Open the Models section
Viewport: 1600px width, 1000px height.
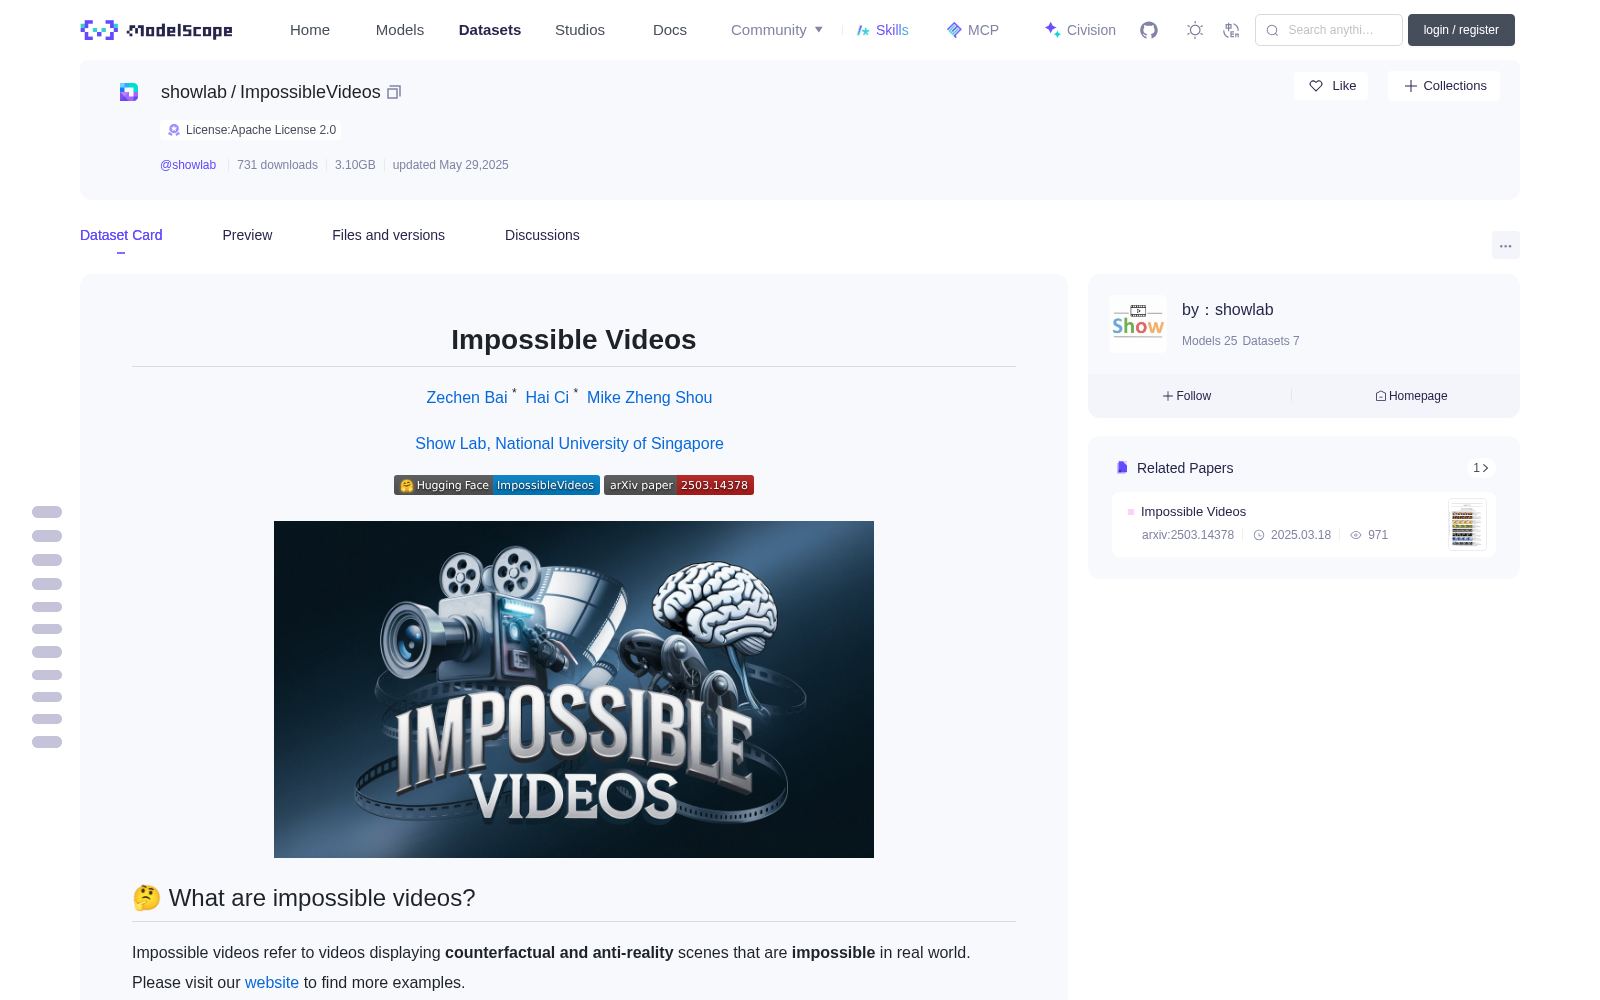(400, 30)
